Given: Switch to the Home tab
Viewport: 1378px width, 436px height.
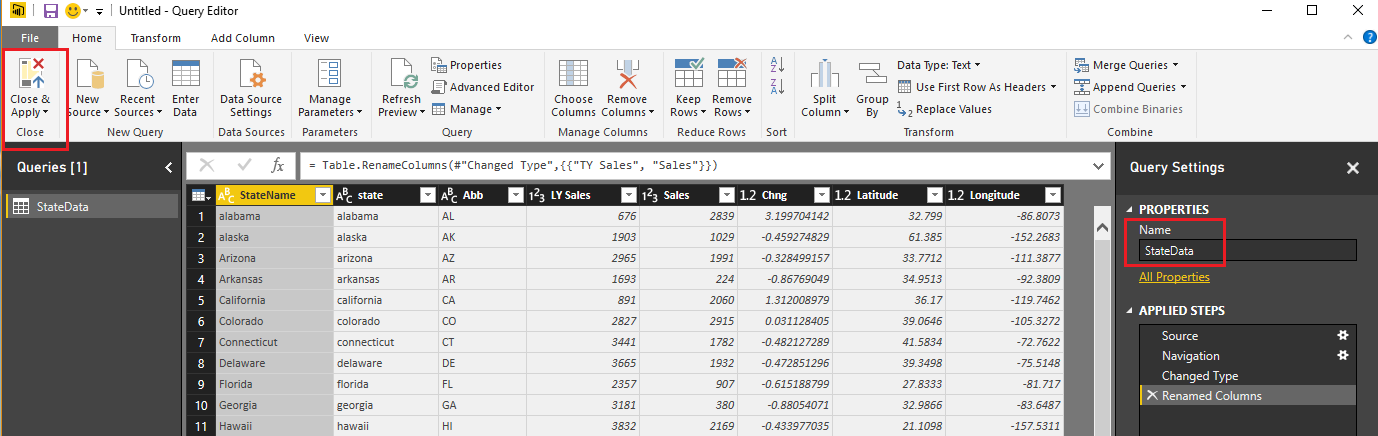Looking at the screenshot, I should 87,38.
